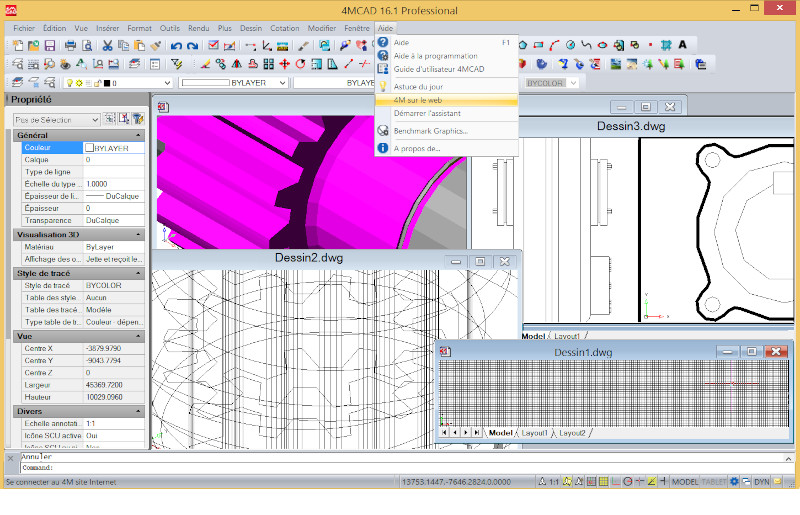Click the Couleur BYLAYER color swatch
Screen dimensions: 800x515
89,148
